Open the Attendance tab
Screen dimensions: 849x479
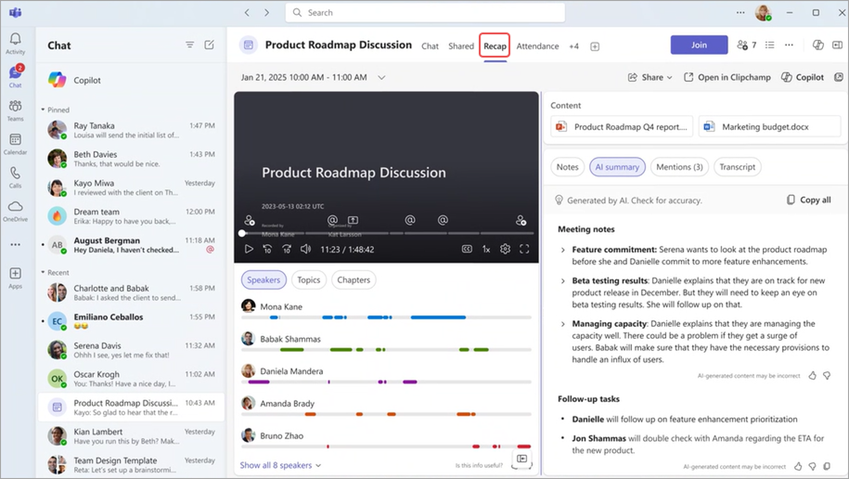[x=537, y=47]
